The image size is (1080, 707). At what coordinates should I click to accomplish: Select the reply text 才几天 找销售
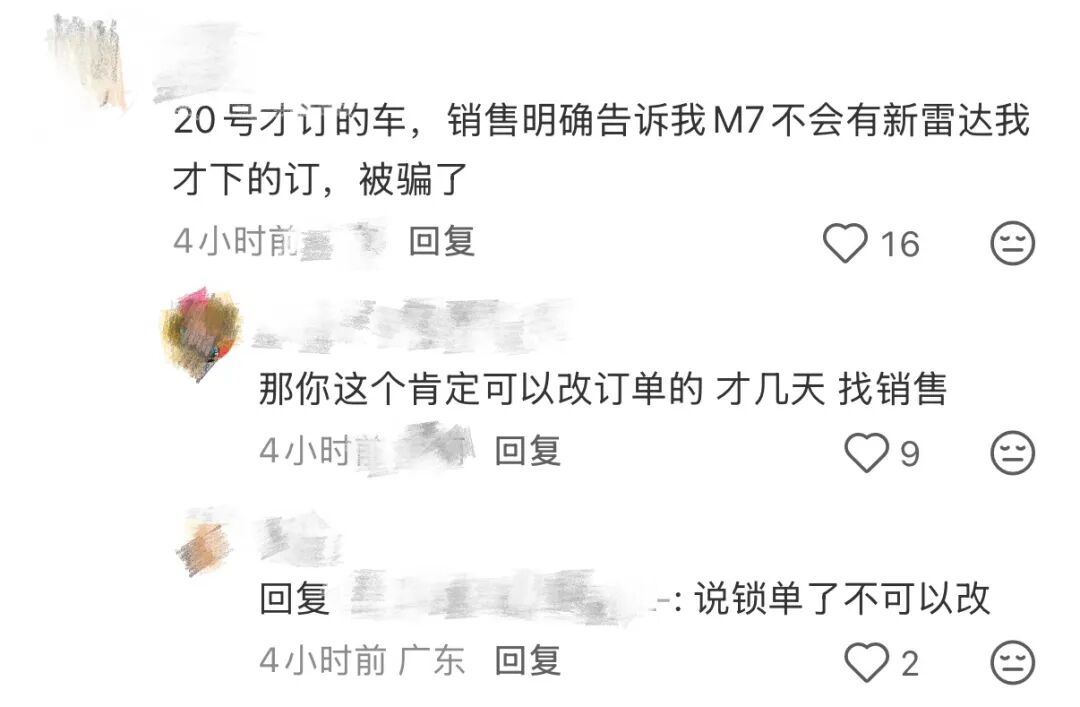[x=831, y=389]
